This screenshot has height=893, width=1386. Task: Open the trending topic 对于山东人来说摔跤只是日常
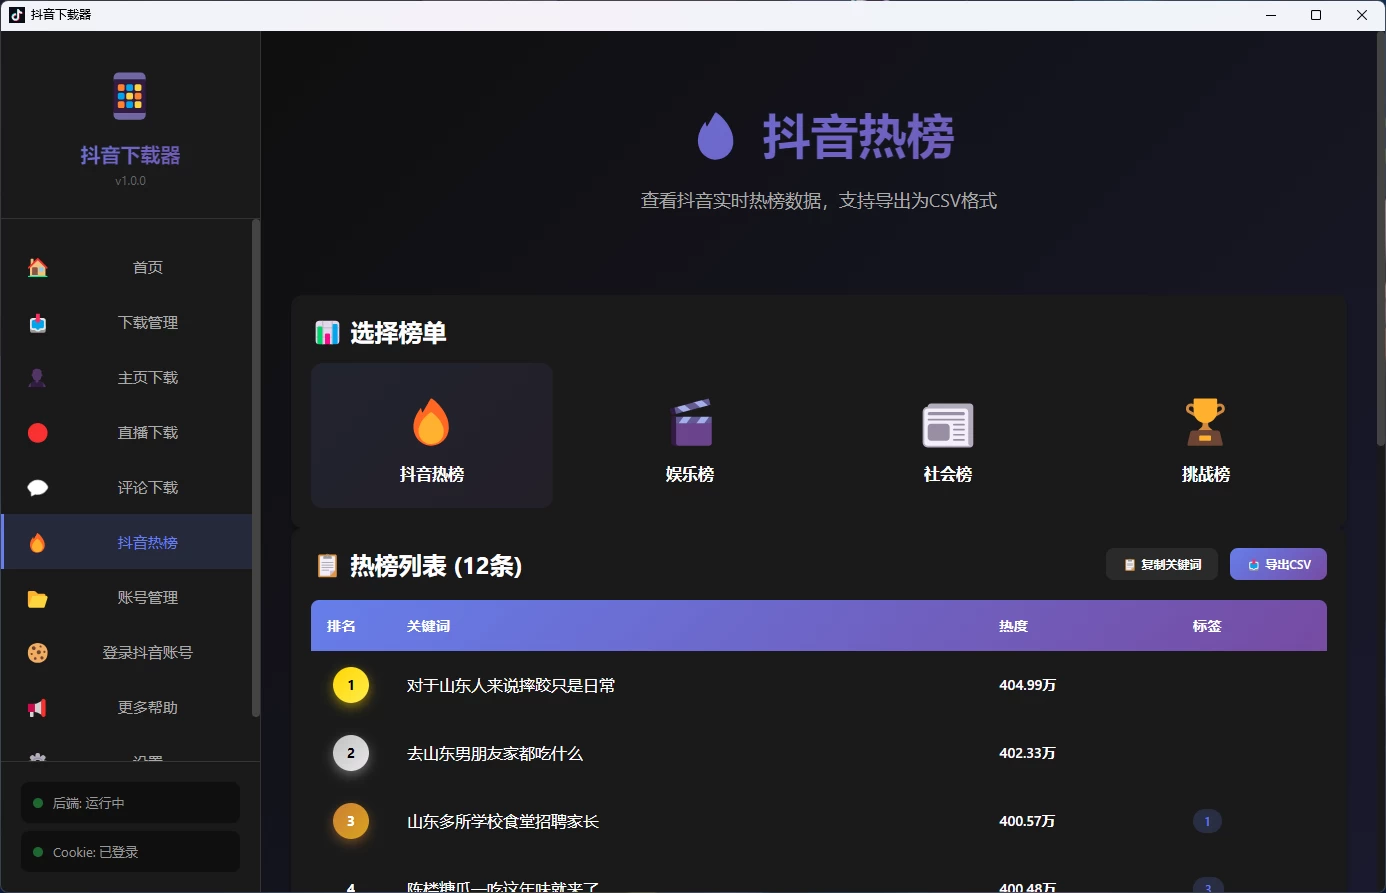click(511, 685)
